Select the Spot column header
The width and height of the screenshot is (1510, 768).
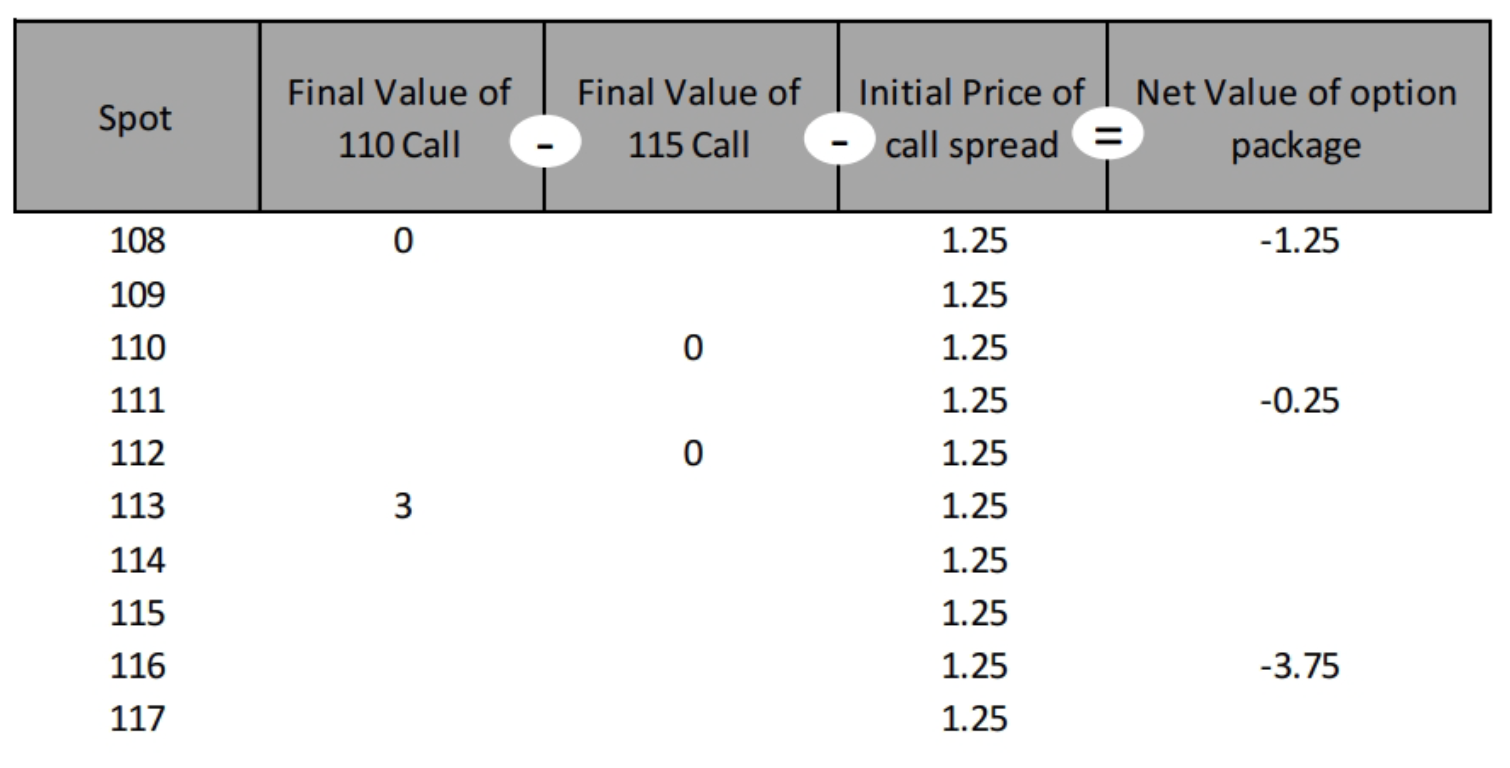tap(137, 118)
